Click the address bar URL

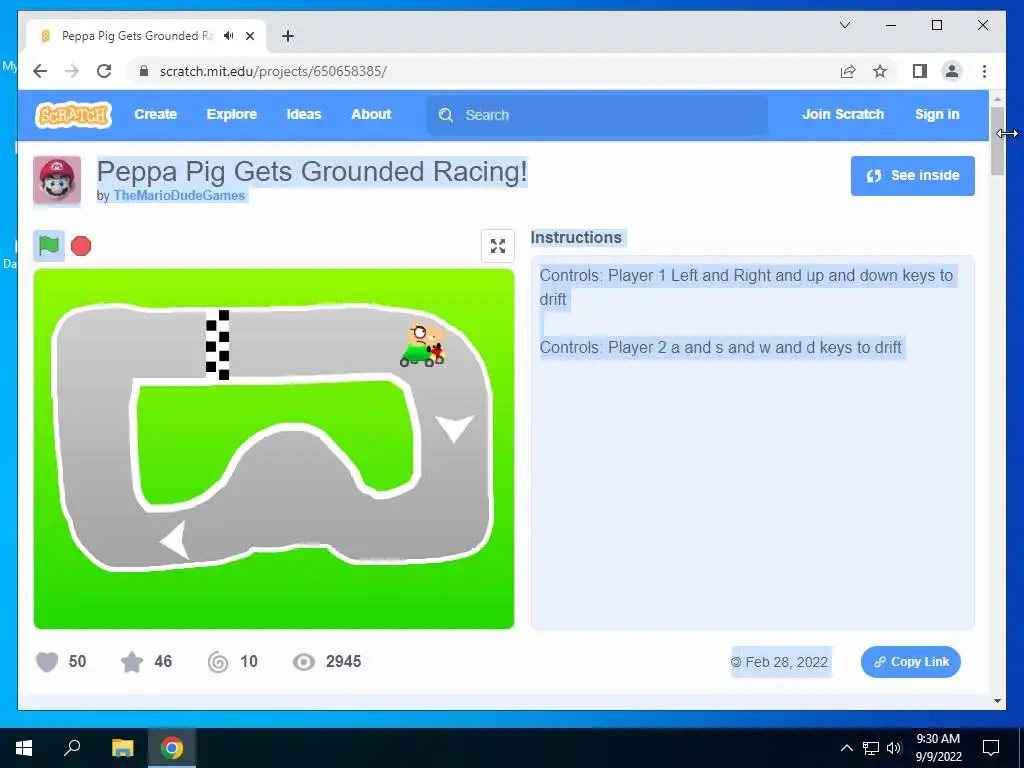tap(273, 71)
